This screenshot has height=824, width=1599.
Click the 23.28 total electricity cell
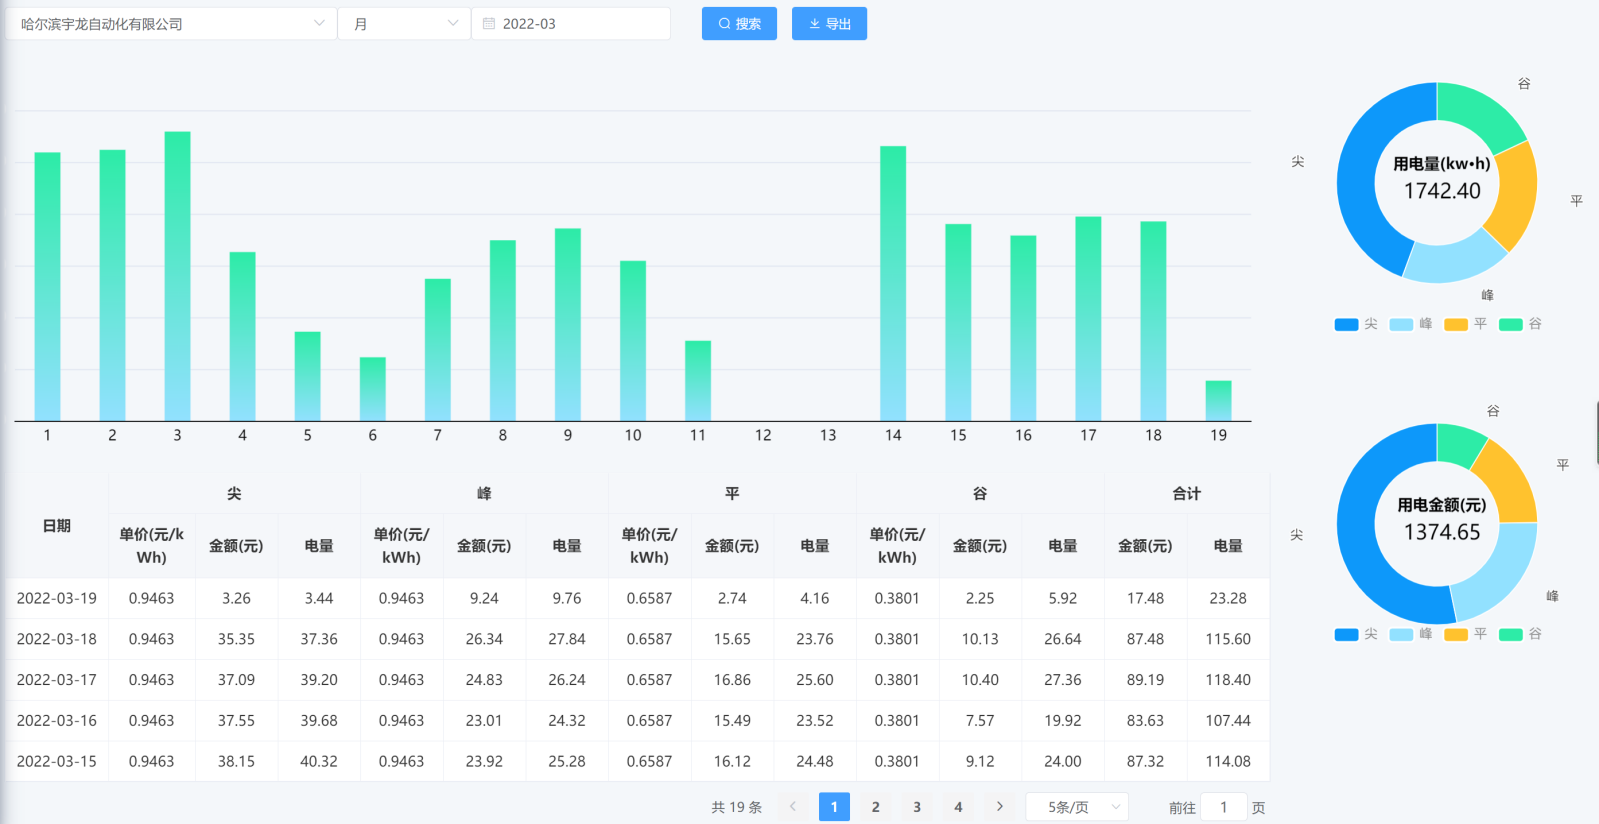point(1228,598)
